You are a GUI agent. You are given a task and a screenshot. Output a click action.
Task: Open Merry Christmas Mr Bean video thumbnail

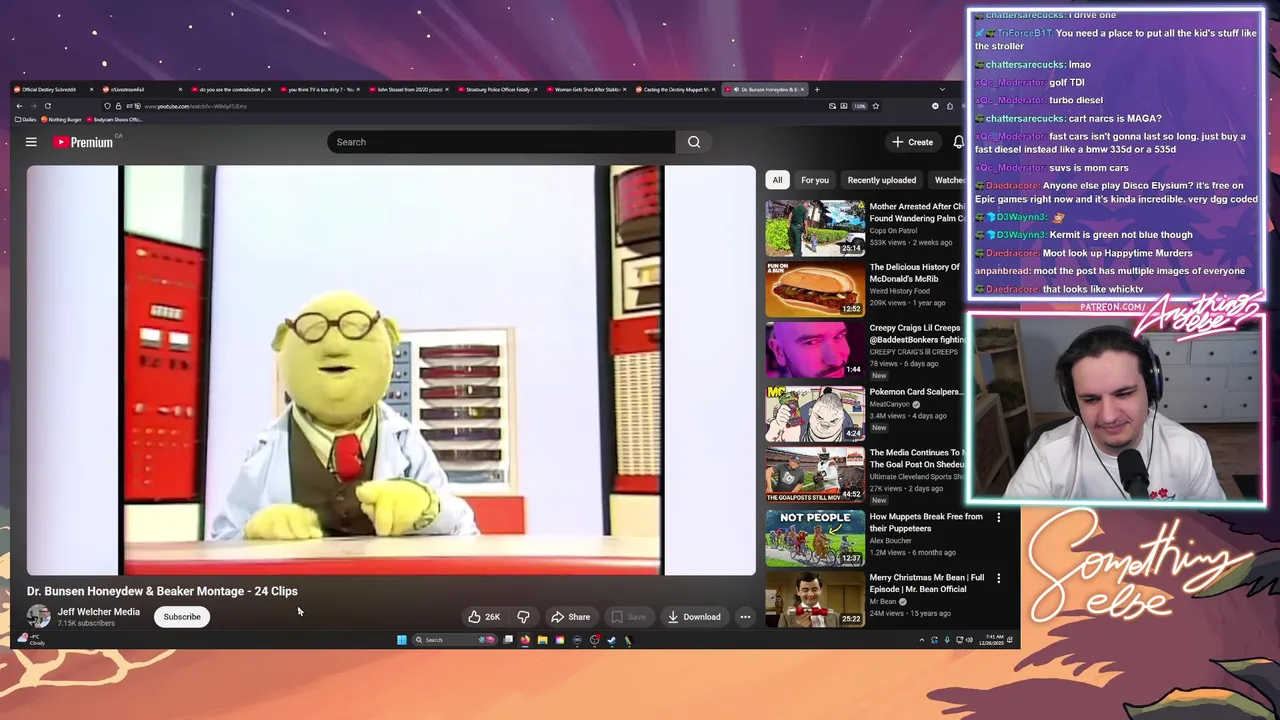pos(815,598)
